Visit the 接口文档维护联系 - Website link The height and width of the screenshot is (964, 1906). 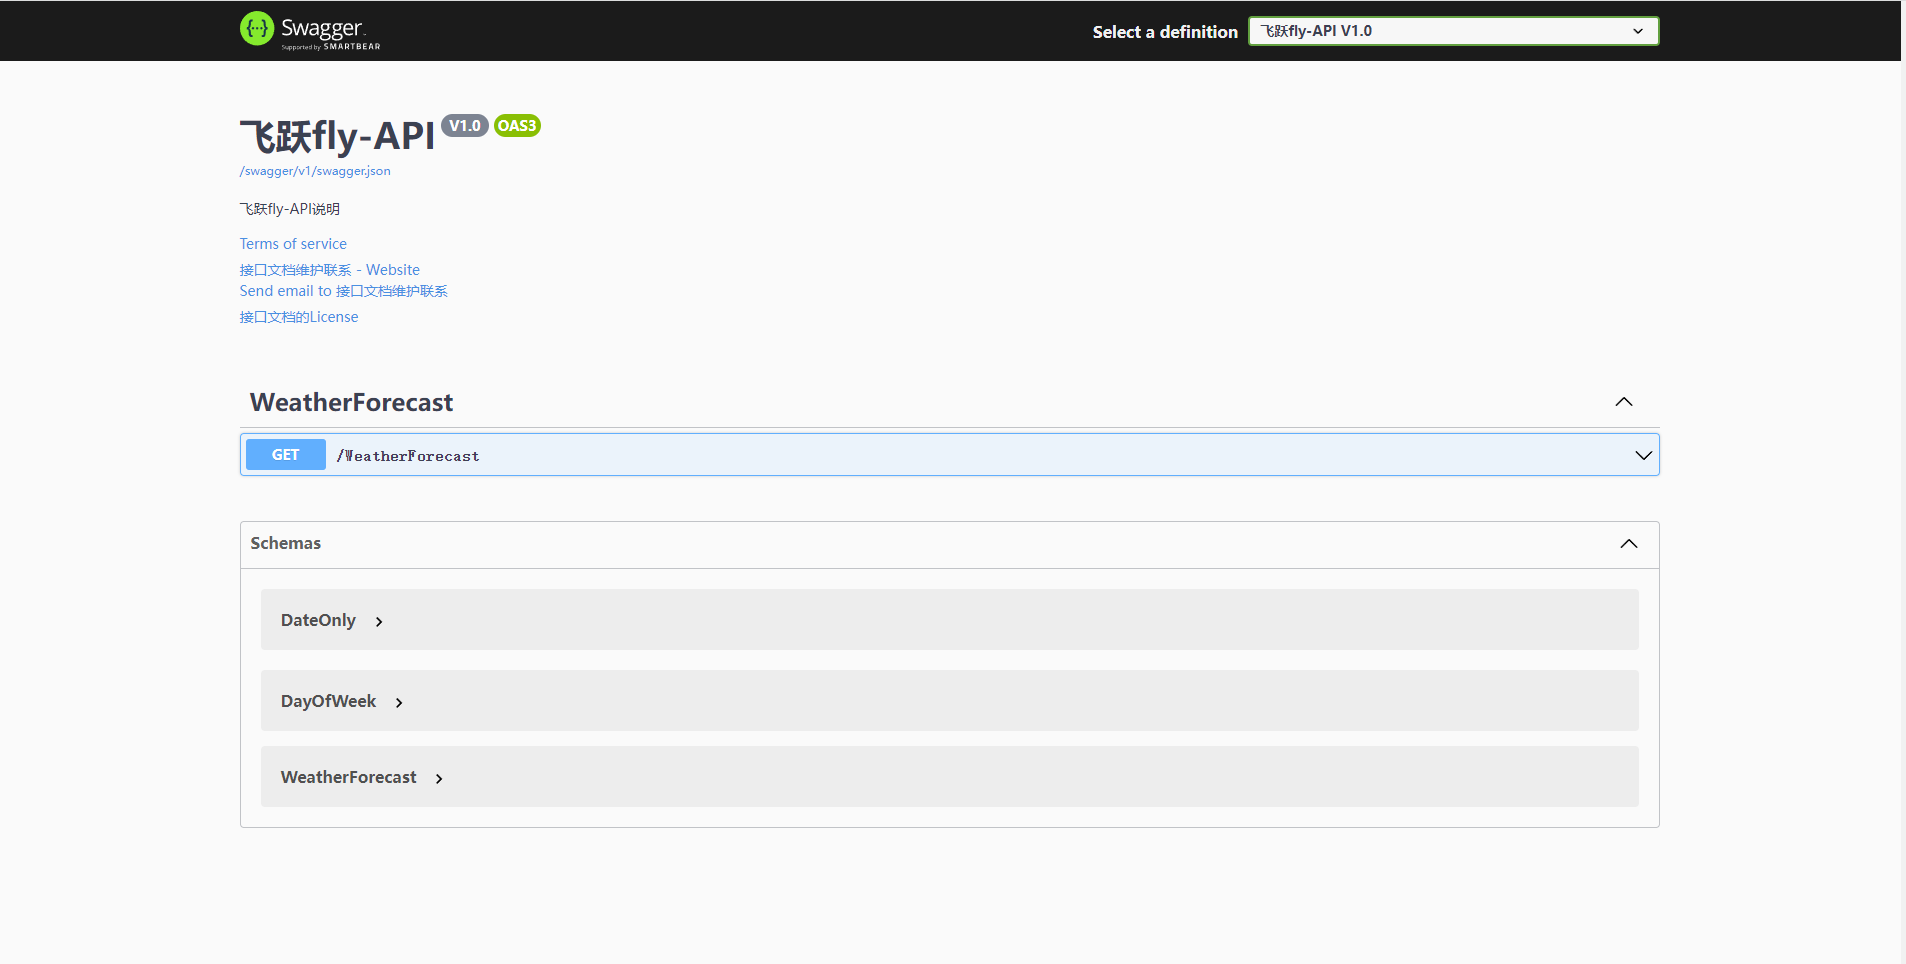330,270
